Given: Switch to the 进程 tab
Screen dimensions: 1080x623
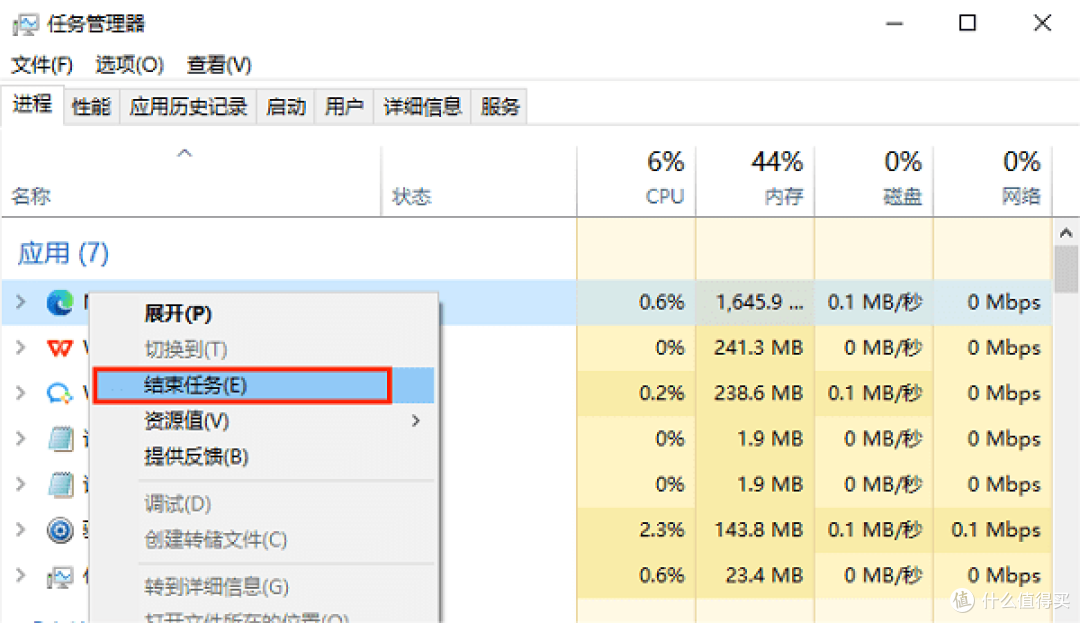Looking at the screenshot, I should pos(32,105).
